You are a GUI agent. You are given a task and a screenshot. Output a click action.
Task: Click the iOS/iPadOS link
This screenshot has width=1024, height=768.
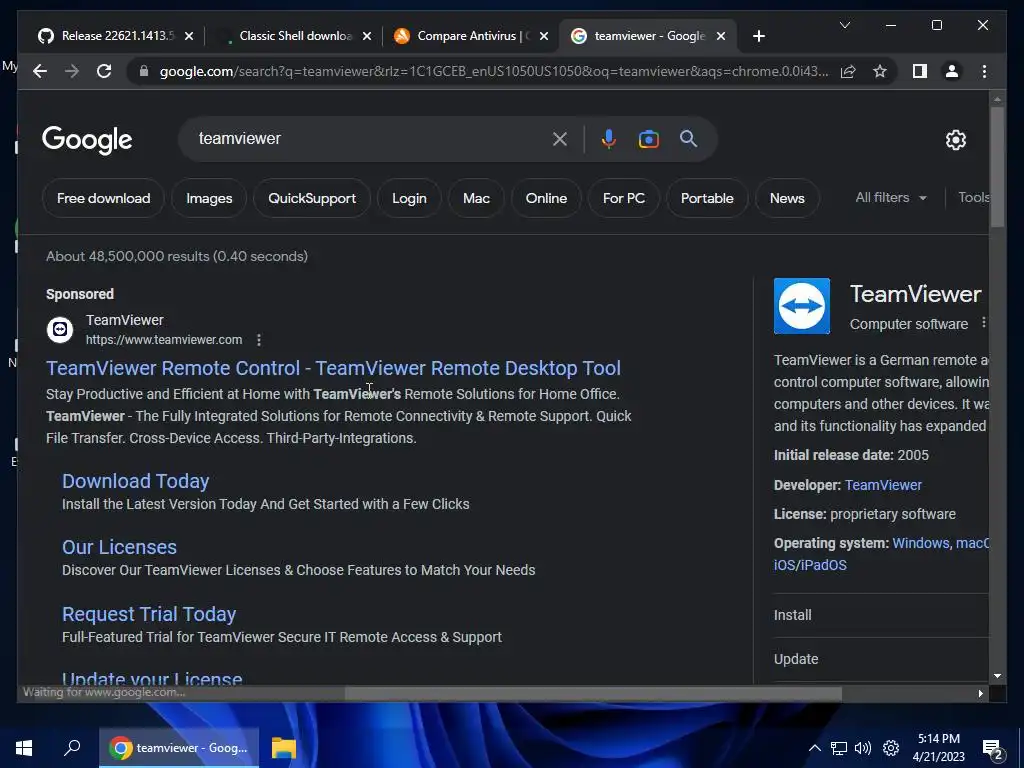(x=810, y=566)
